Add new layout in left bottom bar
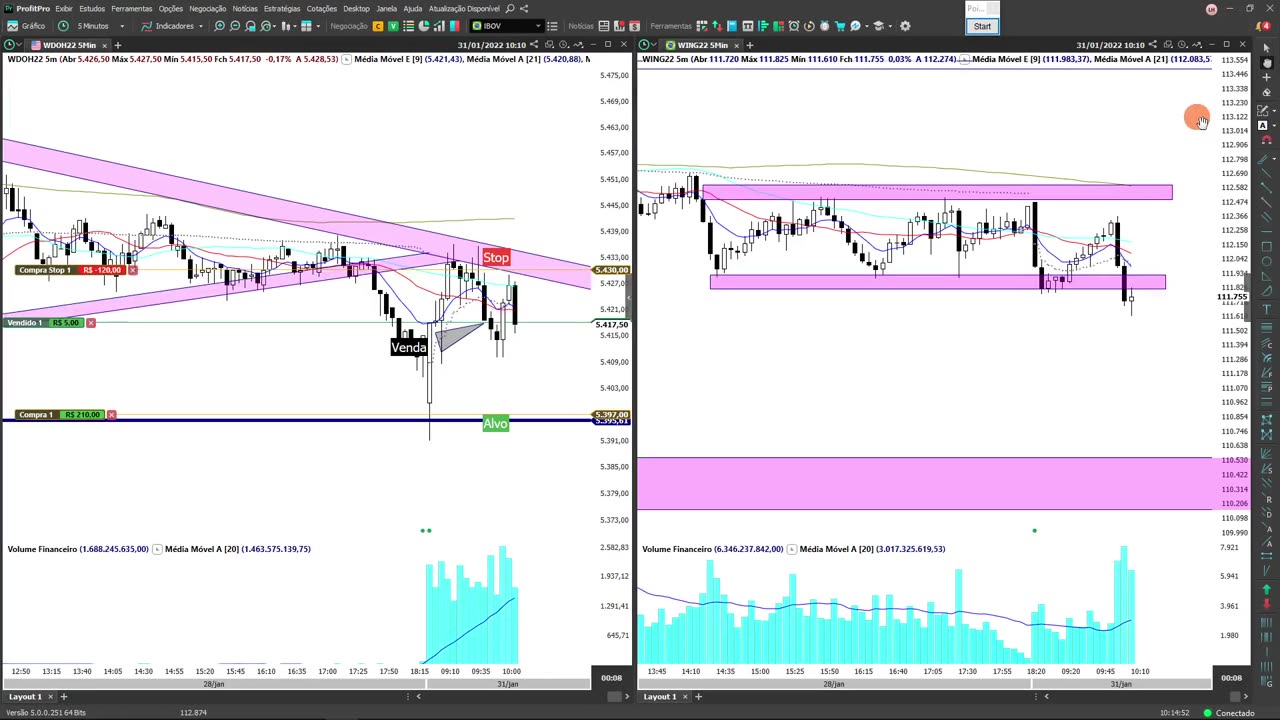Viewport: 1280px width, 720px height. coord(63,696)
